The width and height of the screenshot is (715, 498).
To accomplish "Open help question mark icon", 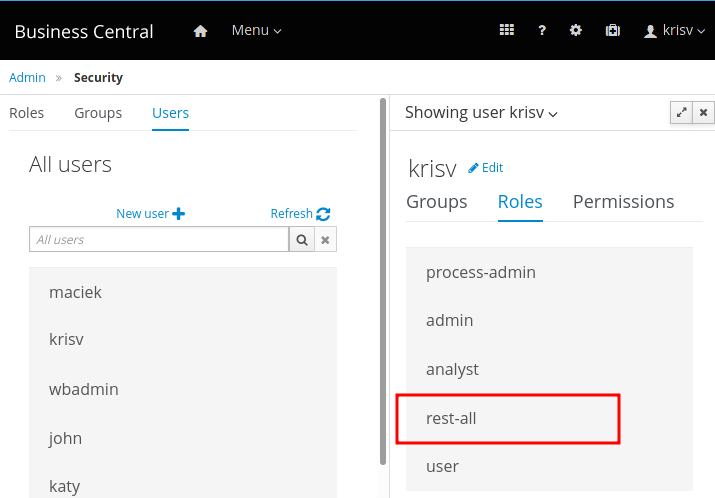I will [x=542, y=31].
